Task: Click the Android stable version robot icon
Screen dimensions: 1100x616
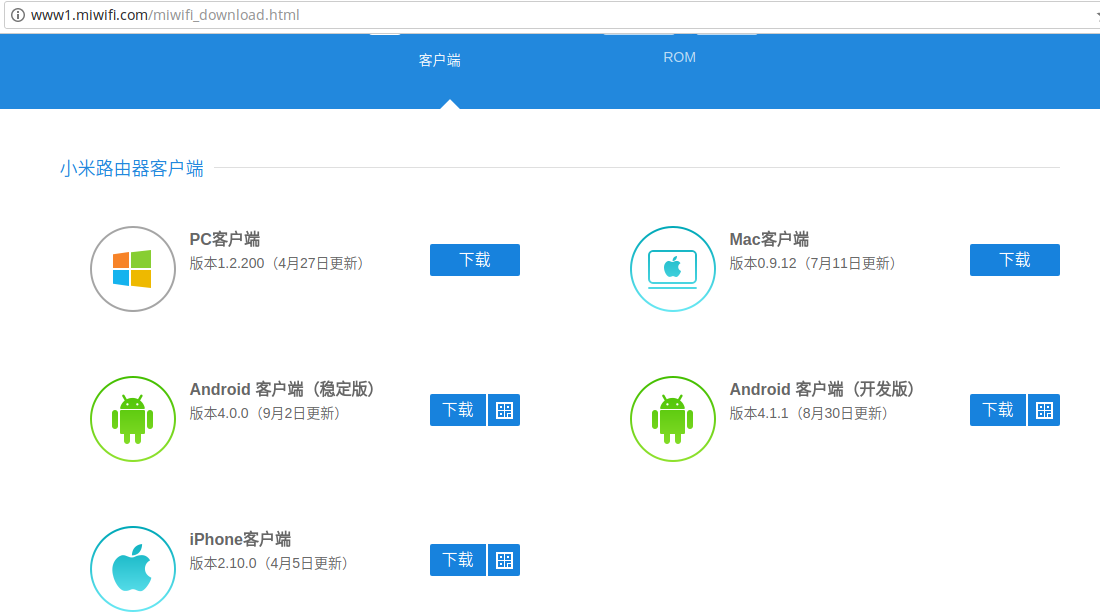Action: click(133, 419)
